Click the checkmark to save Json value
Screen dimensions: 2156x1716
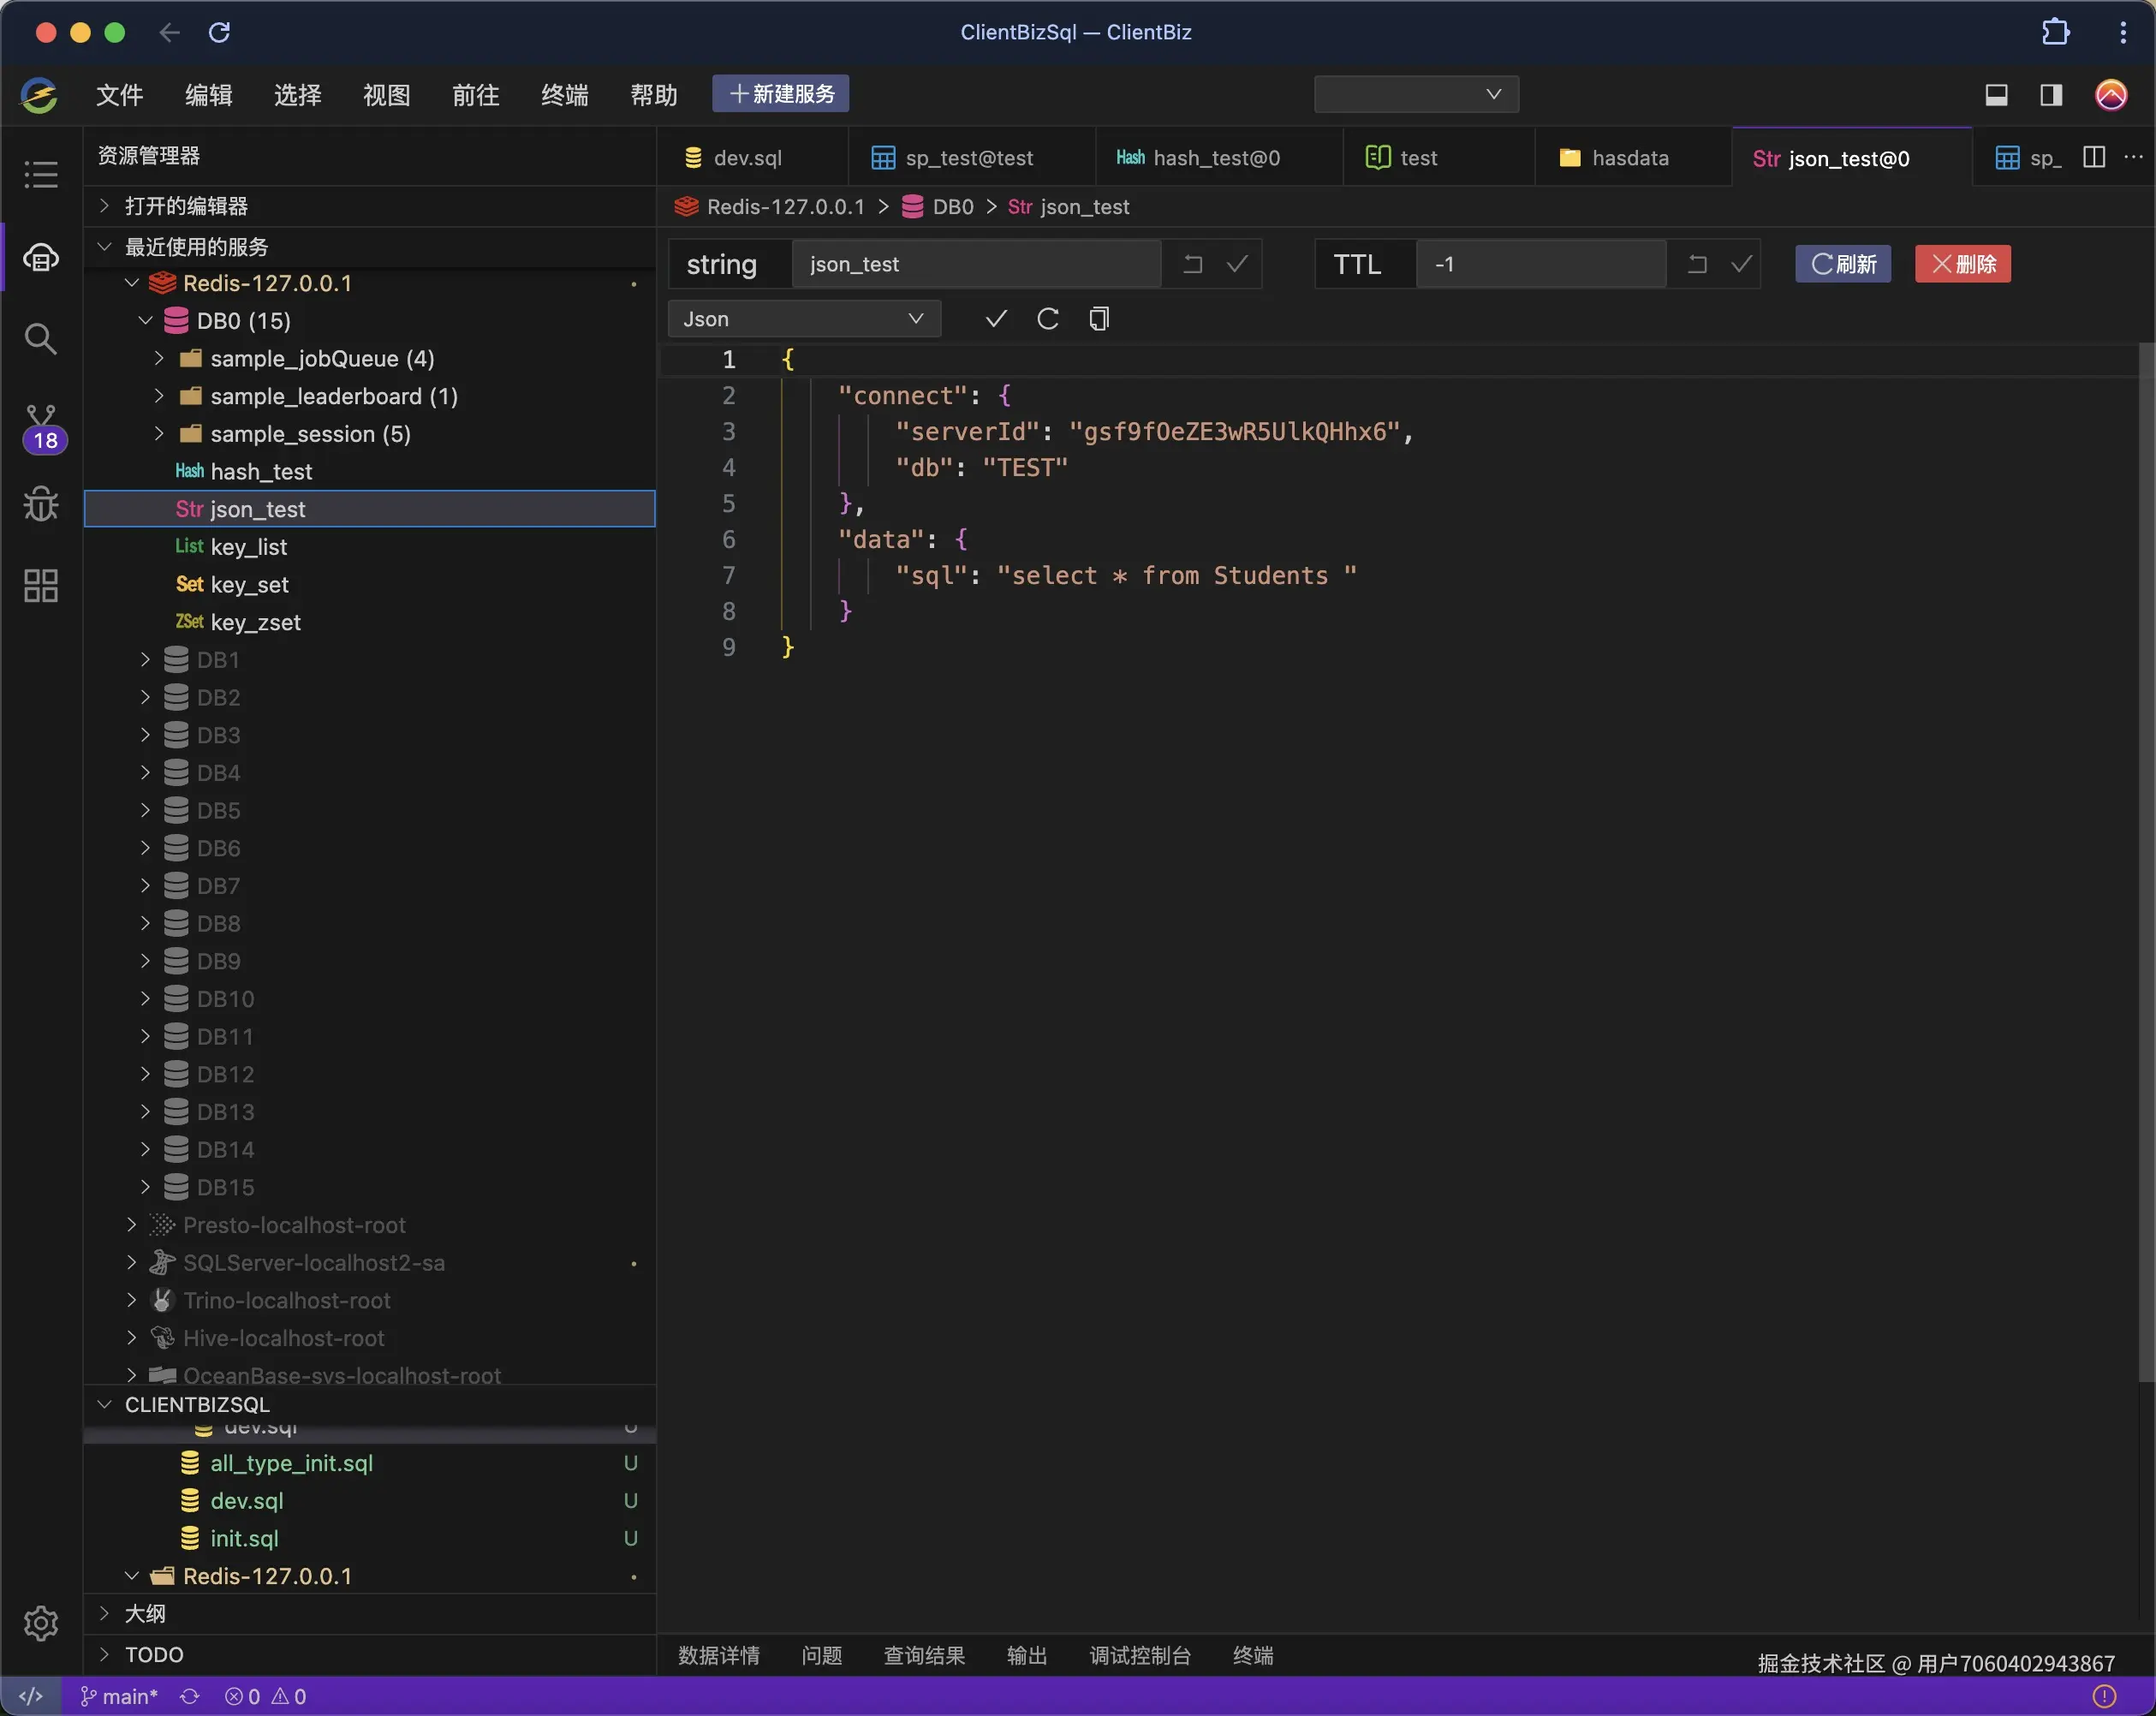click(995, 319)
